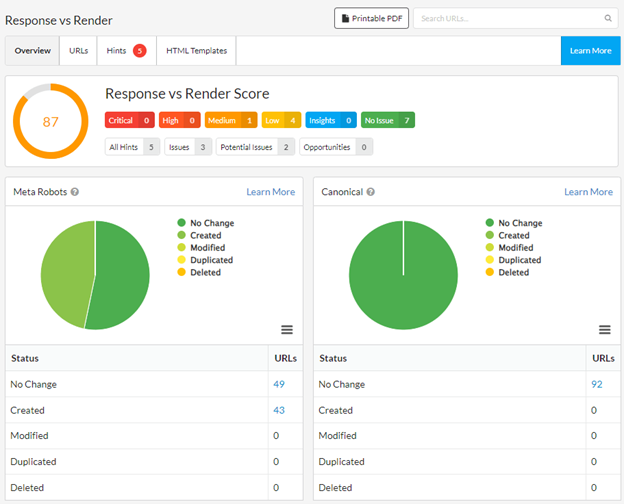This screenshot has height=504, width=624.
Task: Filter by Critical severity badge
Action: click(x=130, y=120)
